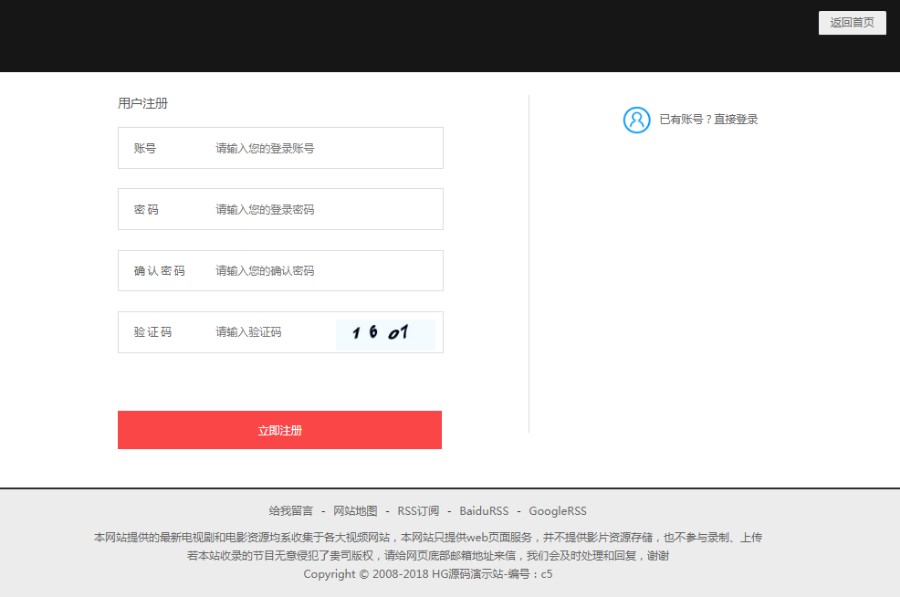Click the circular user avatar icon
The image size is (900, 597).
click(x=637, y=119)
